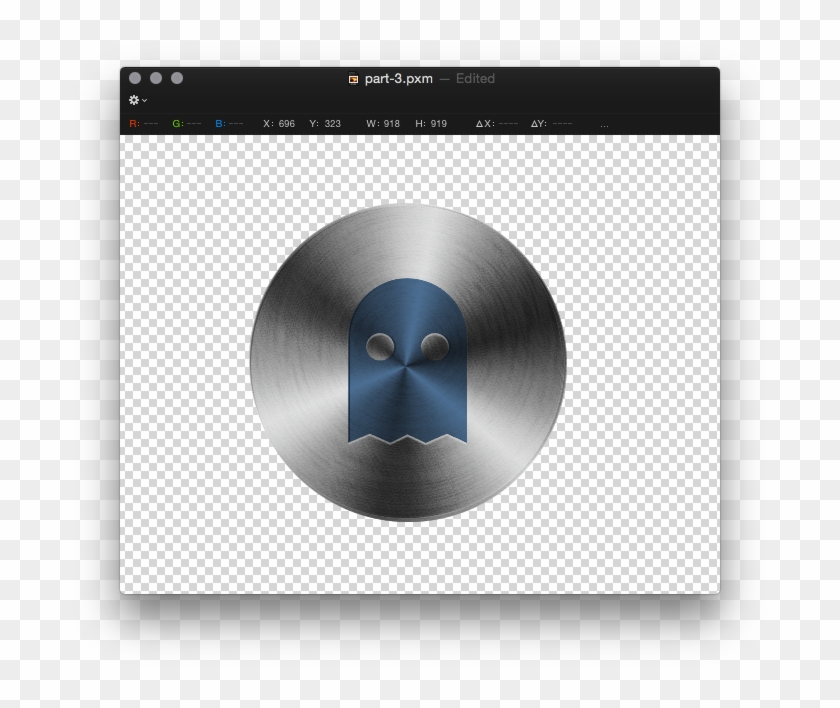Click the Edited label in the title bar
The height and width of the screenshot is (708, 840).
click(474, 78)
